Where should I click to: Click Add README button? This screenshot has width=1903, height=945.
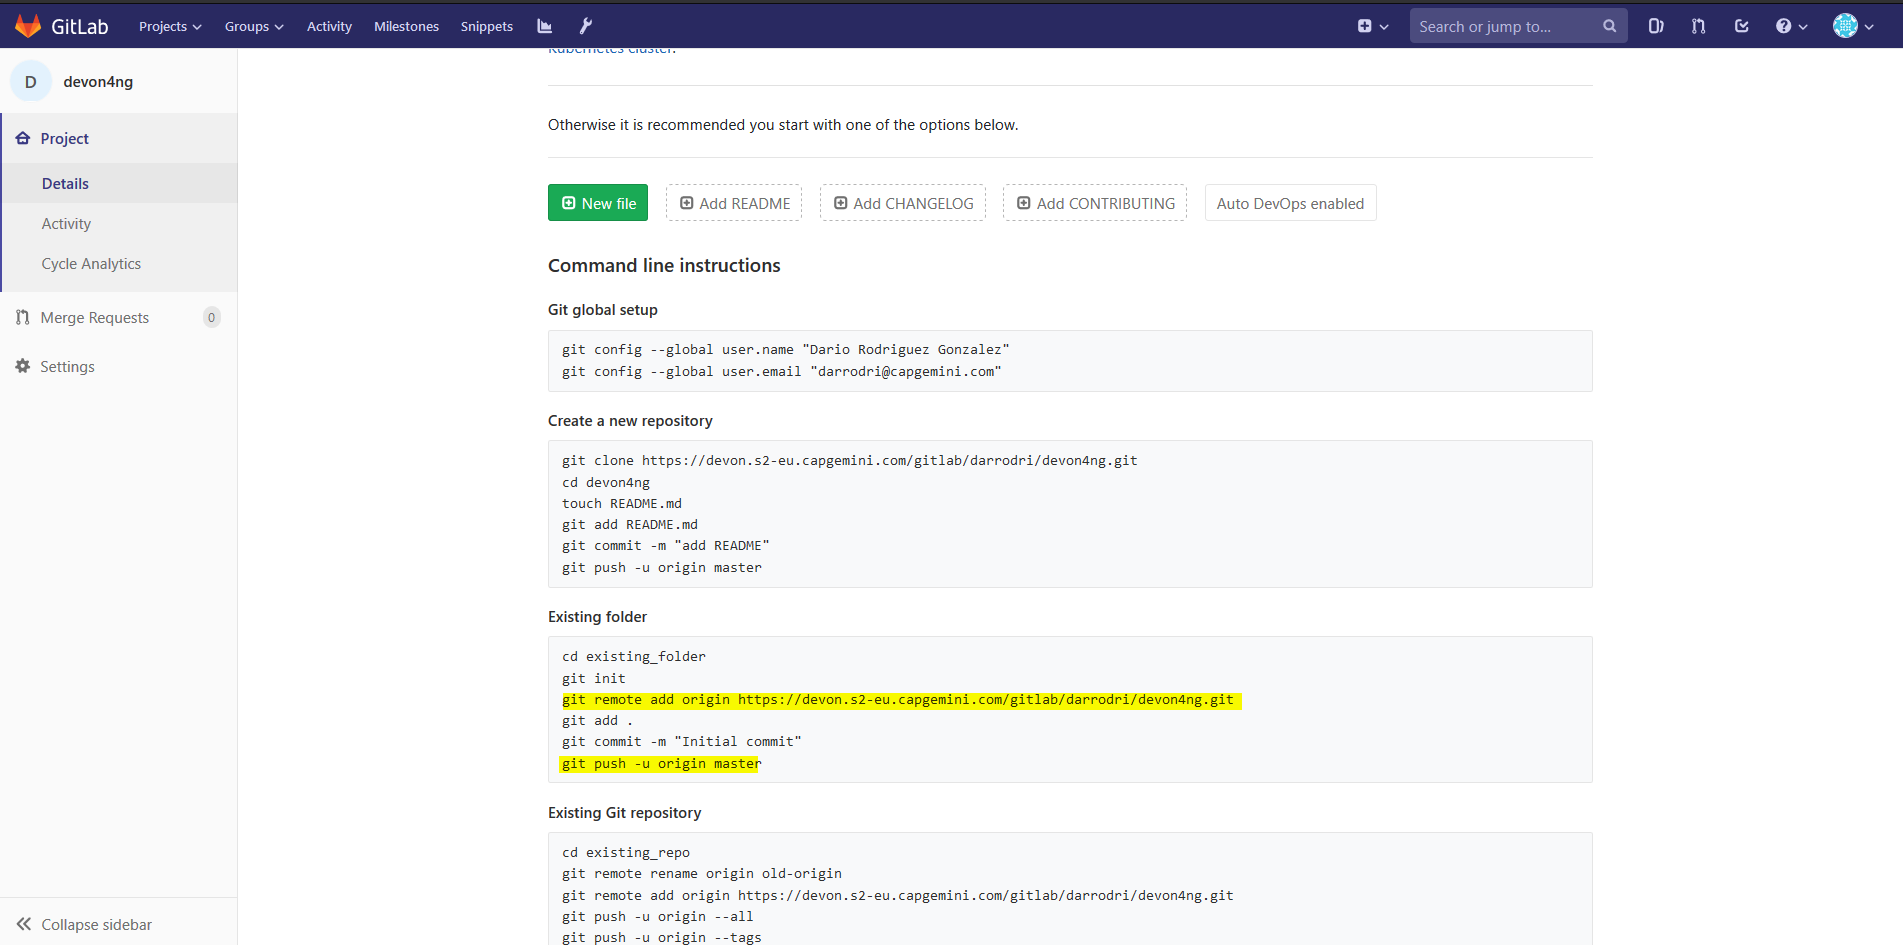pyautogui.click(x=733, y=203)
